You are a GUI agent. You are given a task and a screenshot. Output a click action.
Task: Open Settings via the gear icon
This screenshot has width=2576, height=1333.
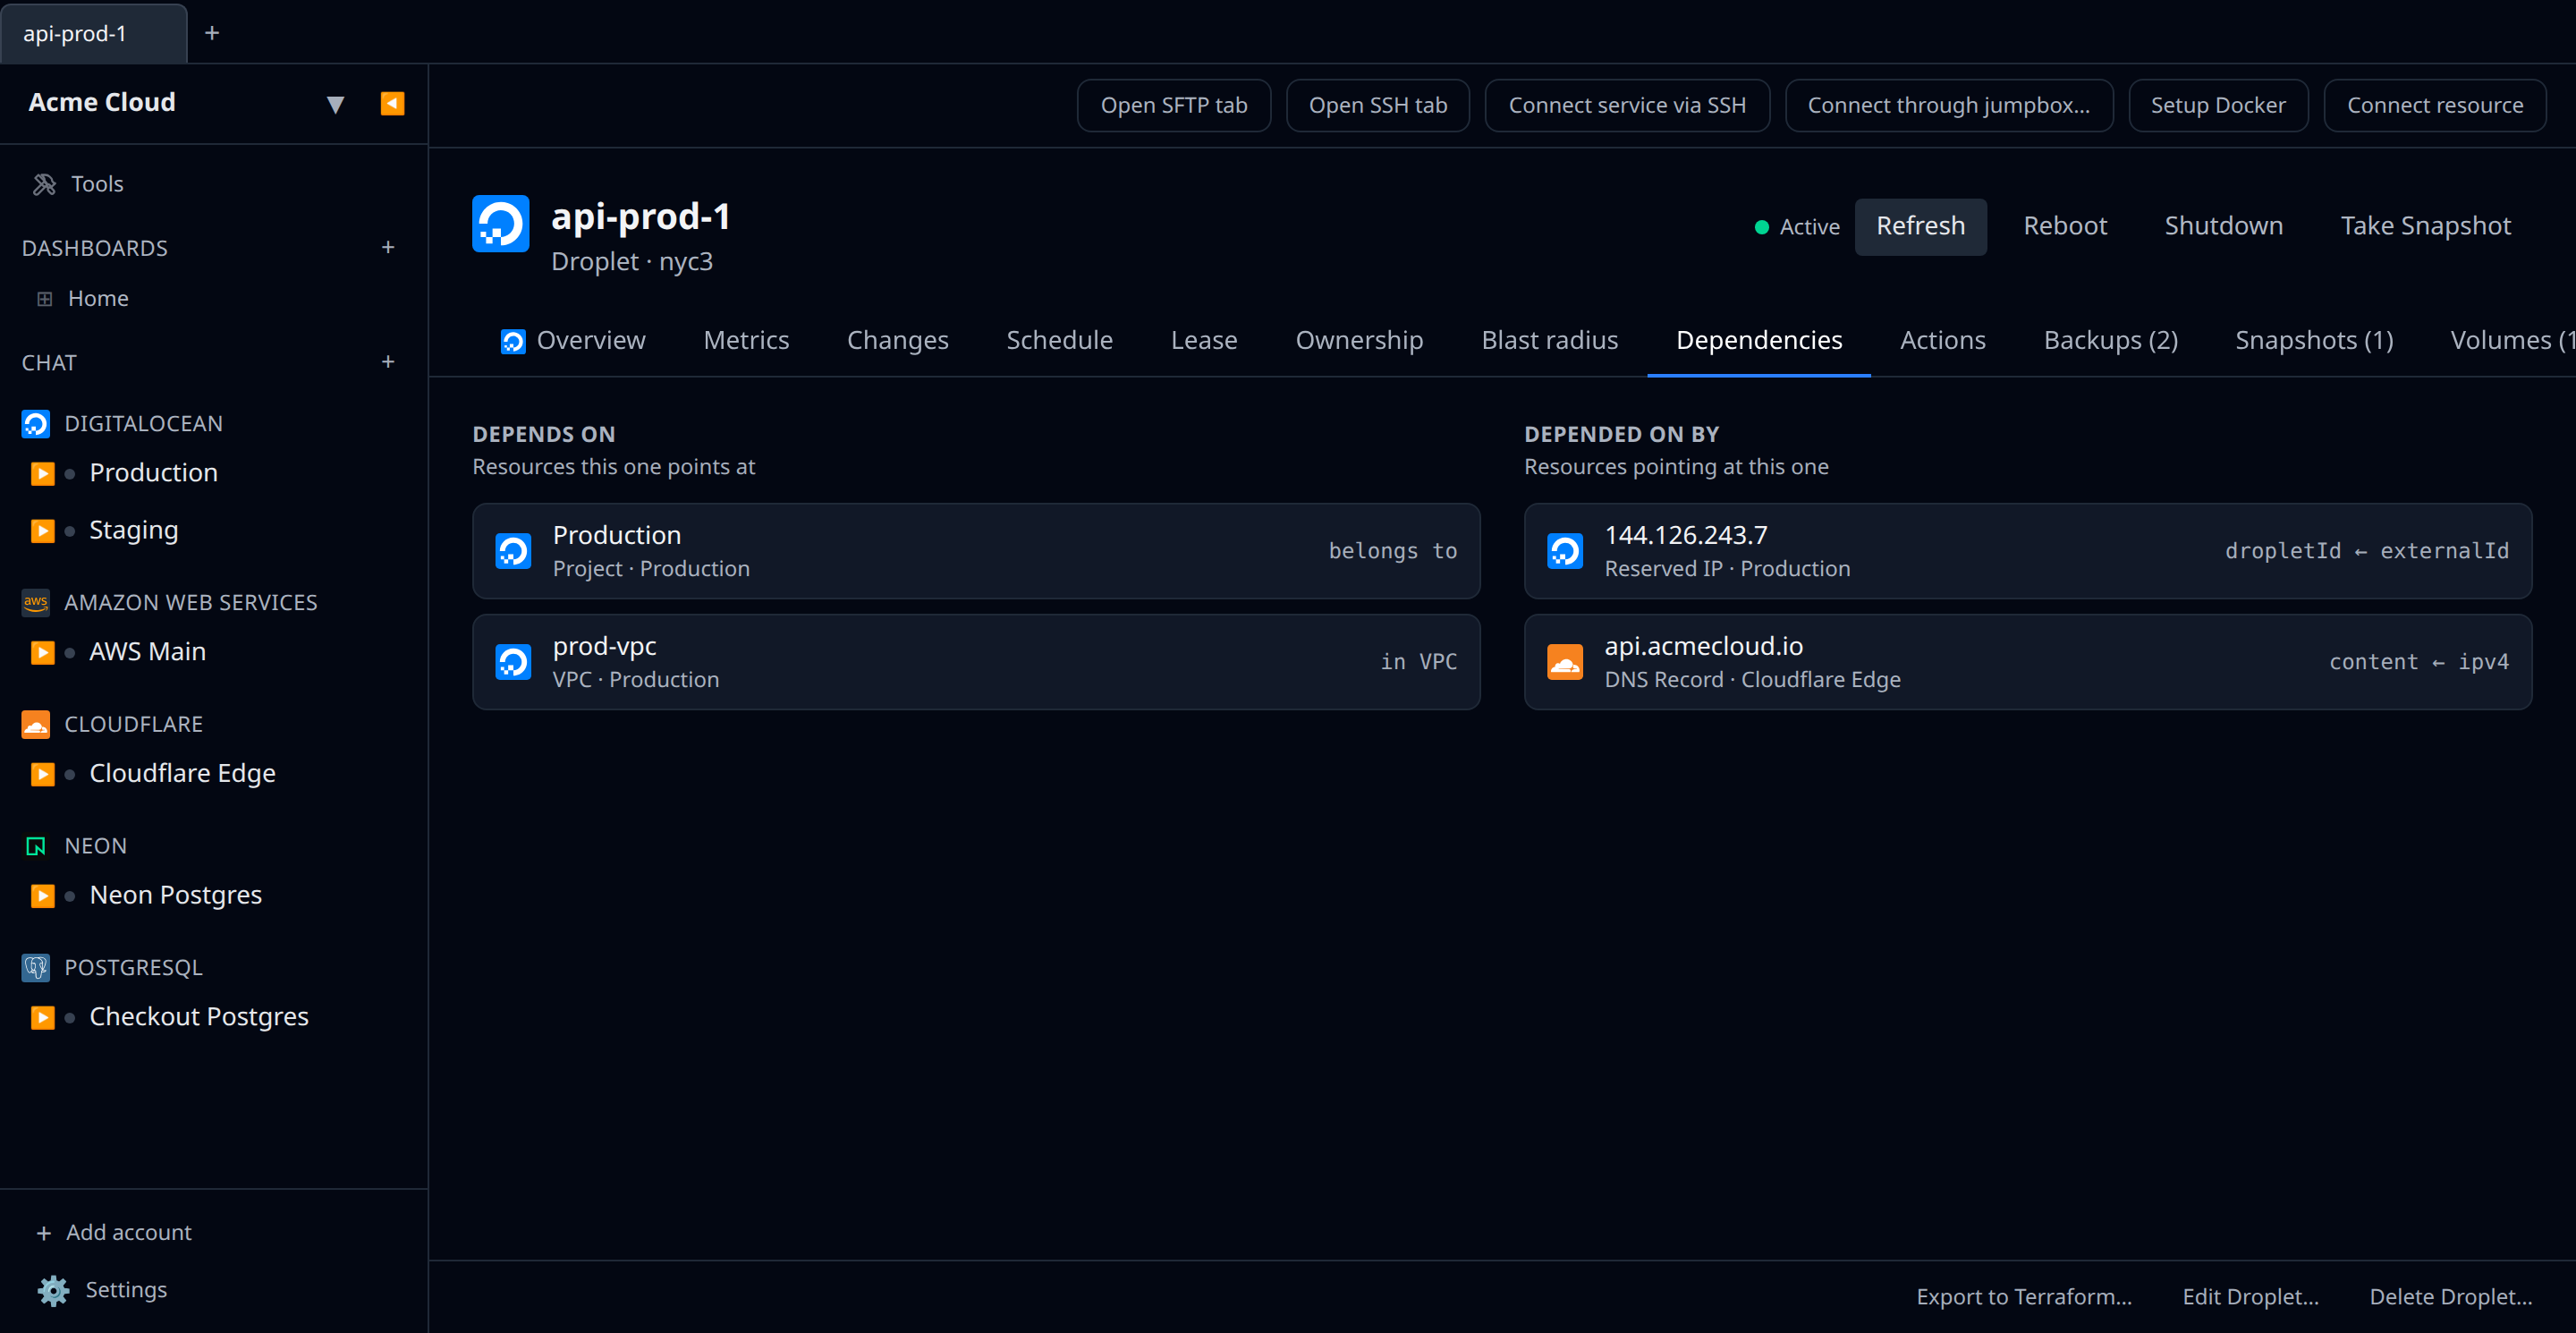[54, 1290]
